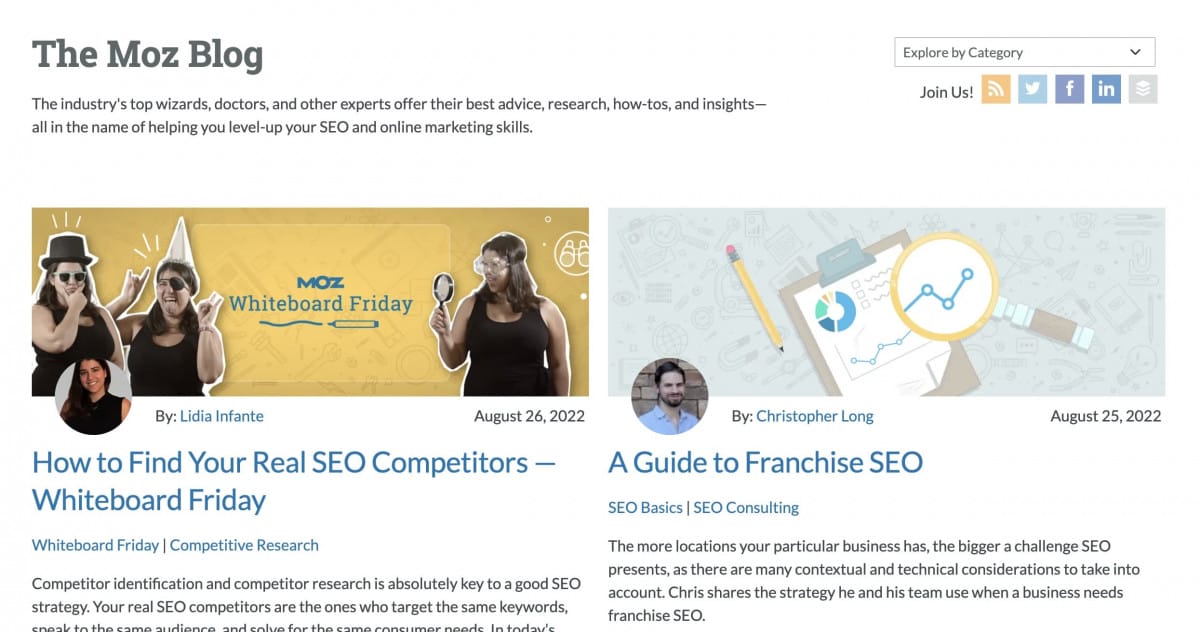
Task: Open Lidia Infante's author page
Action: tap(221, 416)
